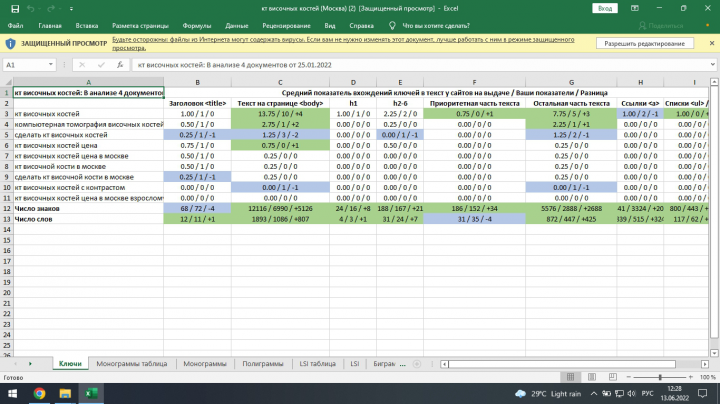
Task: Click the Insert Function fx icon
Action: click(x=120, y=65)
